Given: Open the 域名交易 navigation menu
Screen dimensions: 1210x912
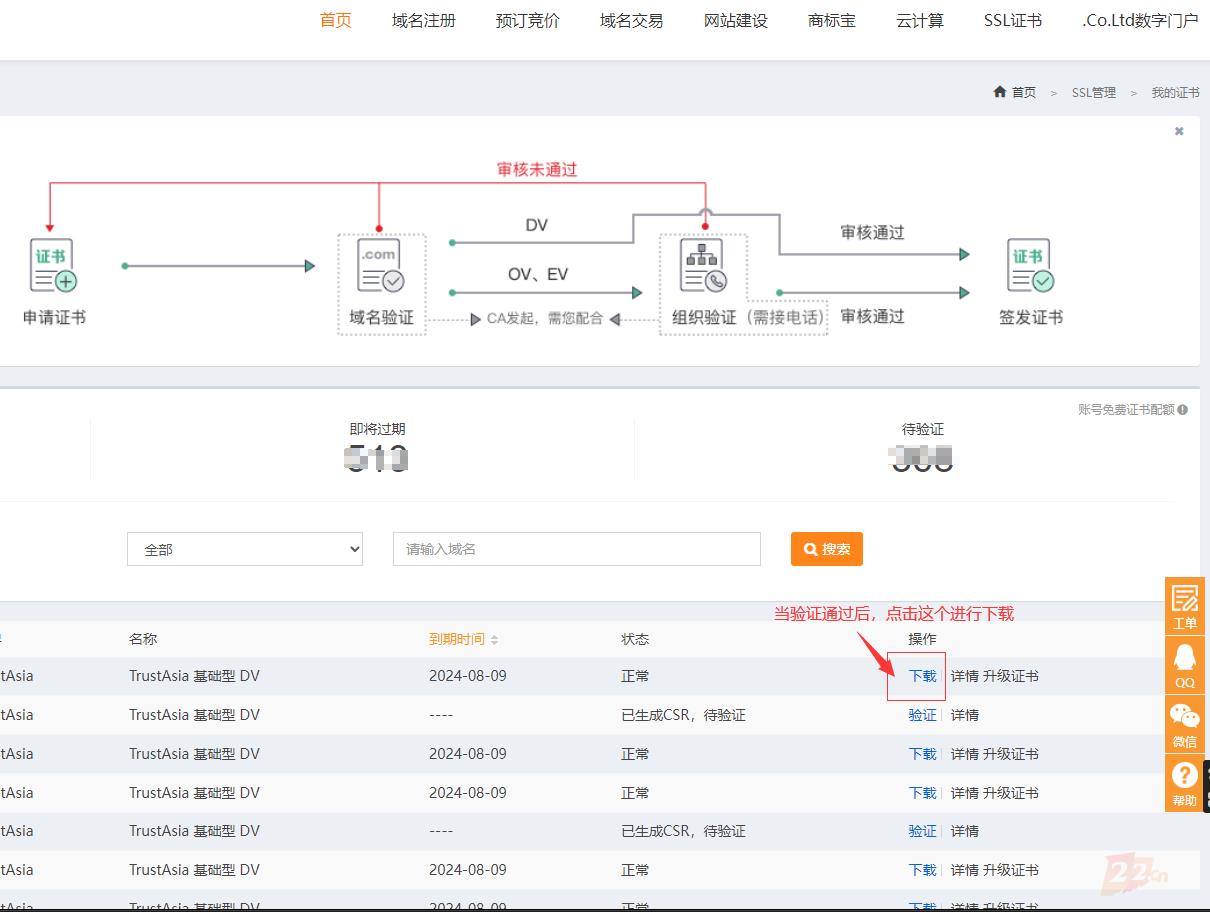Looking at the screenshot, I should (631, 20).
